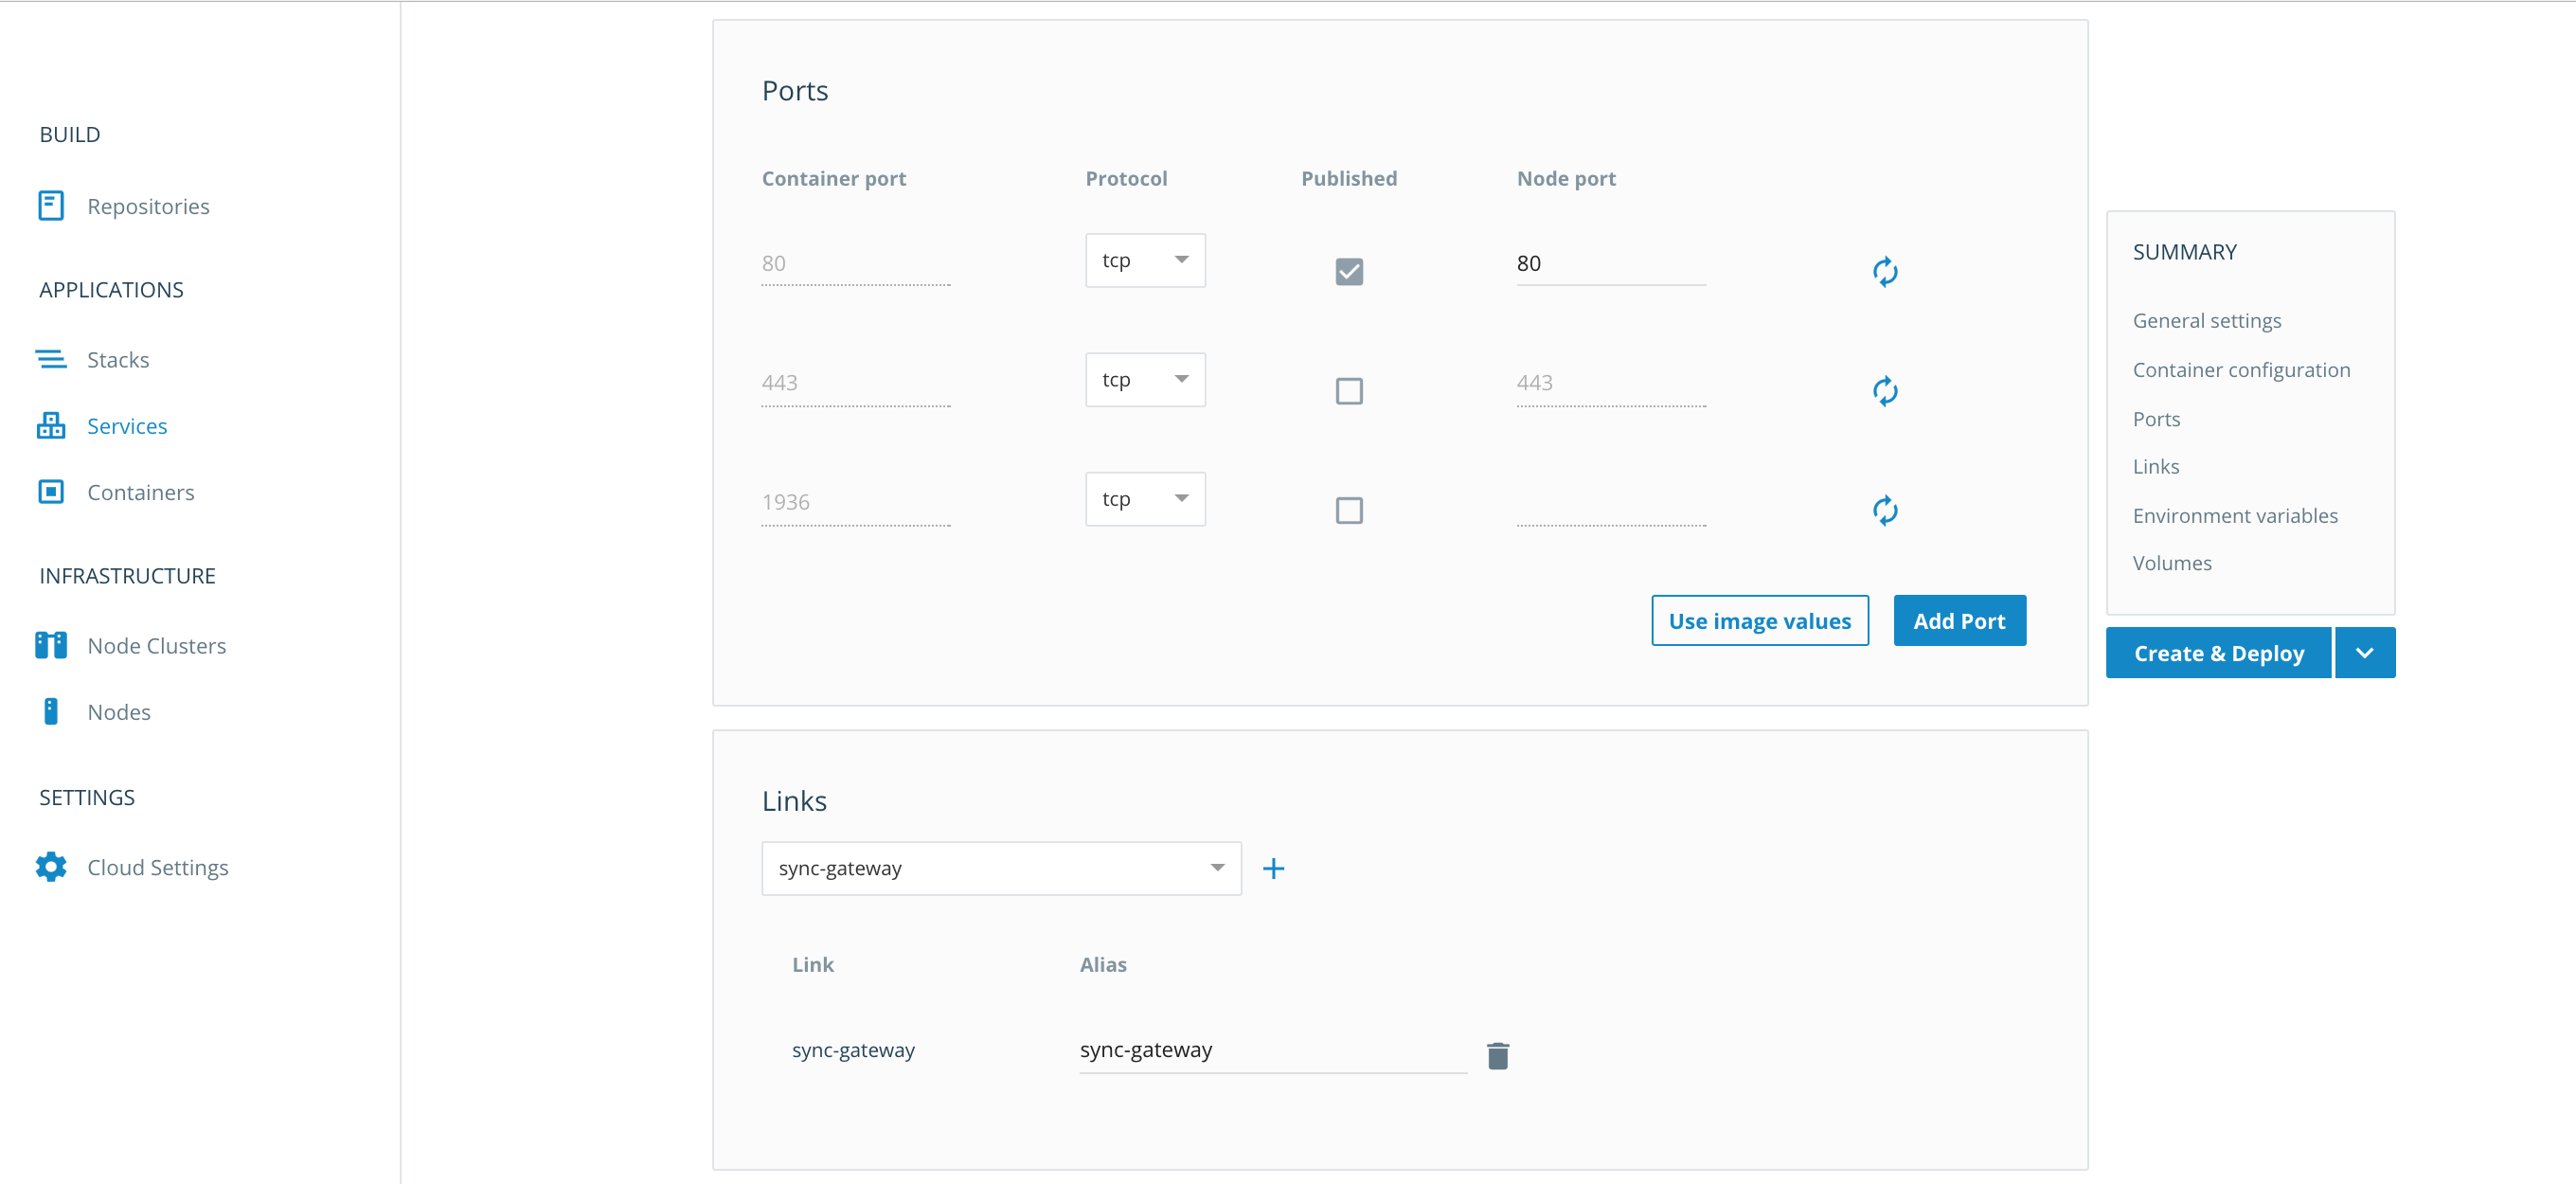Click the Cloud Settings gear icon
This screenshot has width=2576, height=1184.
[x=51, y=867]
